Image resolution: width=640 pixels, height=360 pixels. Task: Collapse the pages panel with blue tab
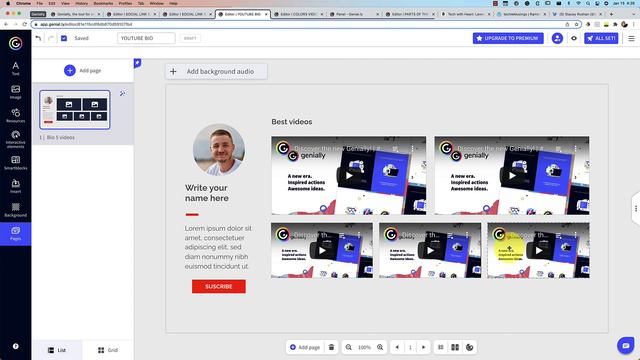pos(138,63)
